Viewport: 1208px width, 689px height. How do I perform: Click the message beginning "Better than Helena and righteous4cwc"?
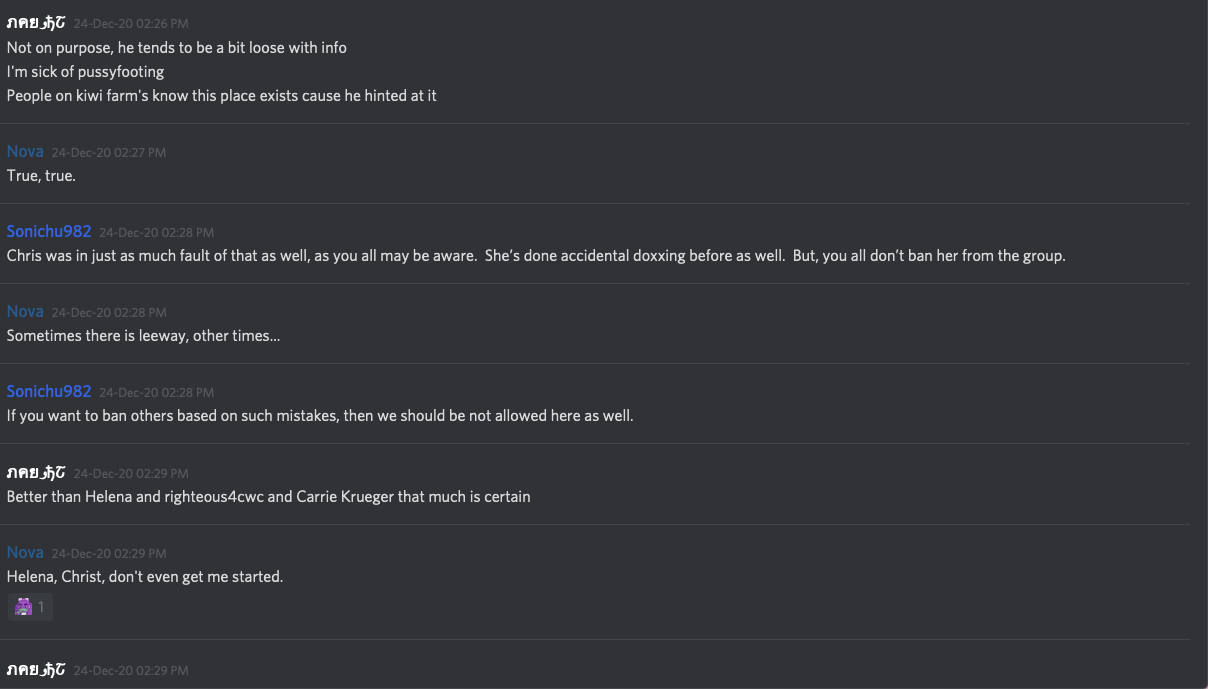[268, 496]
